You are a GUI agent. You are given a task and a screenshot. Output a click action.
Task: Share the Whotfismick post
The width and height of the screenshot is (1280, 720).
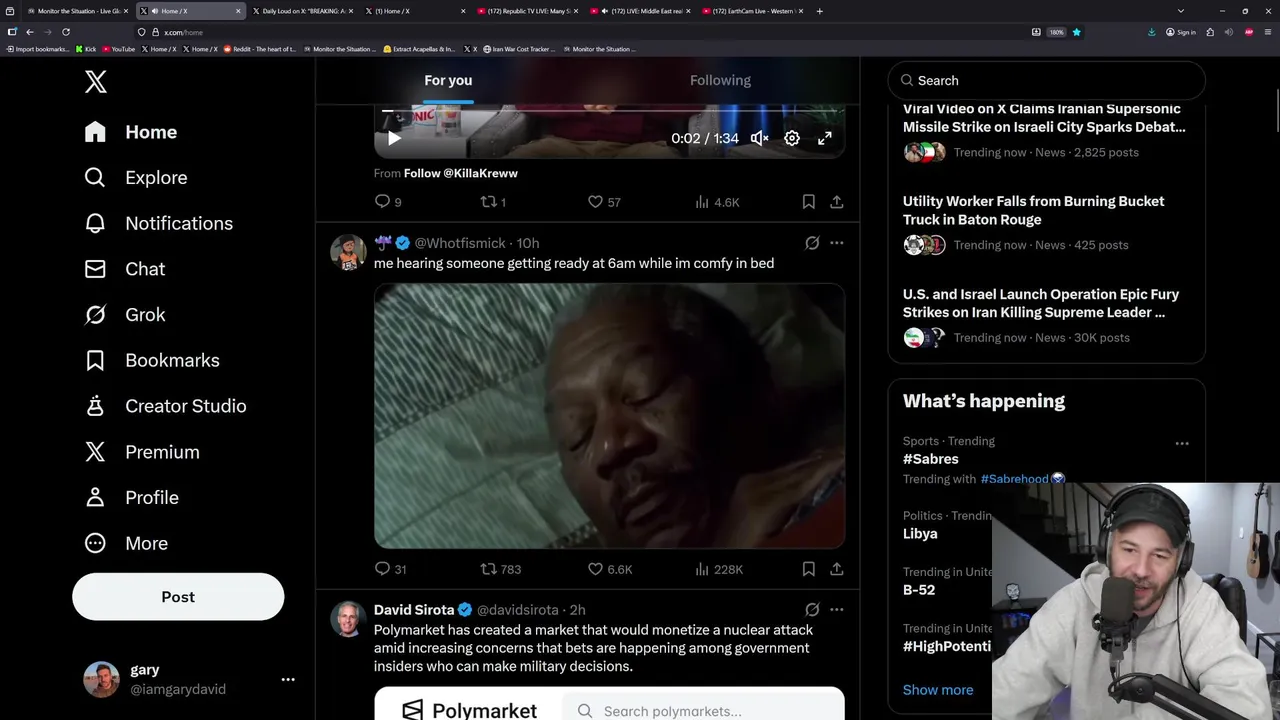pyautogui.click(x=837, y=569)
